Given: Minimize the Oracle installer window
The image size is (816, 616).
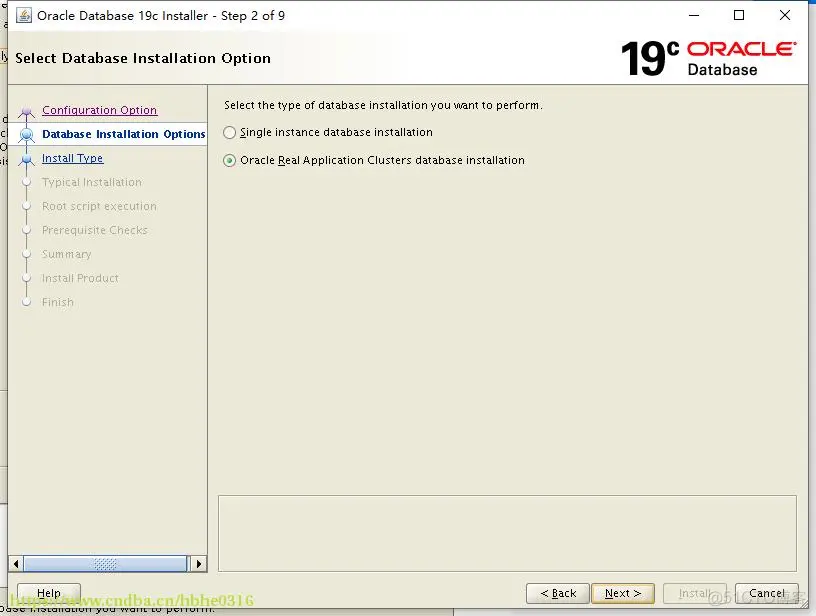Looking at the screenshot, I should click(x=694, y=16).
